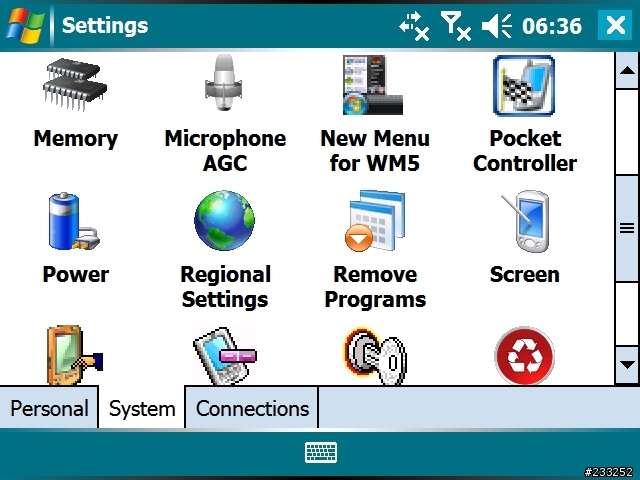Click the red recycle symbol icon
Viewport: 640px width, 480px height.
(x=524, y=356)
